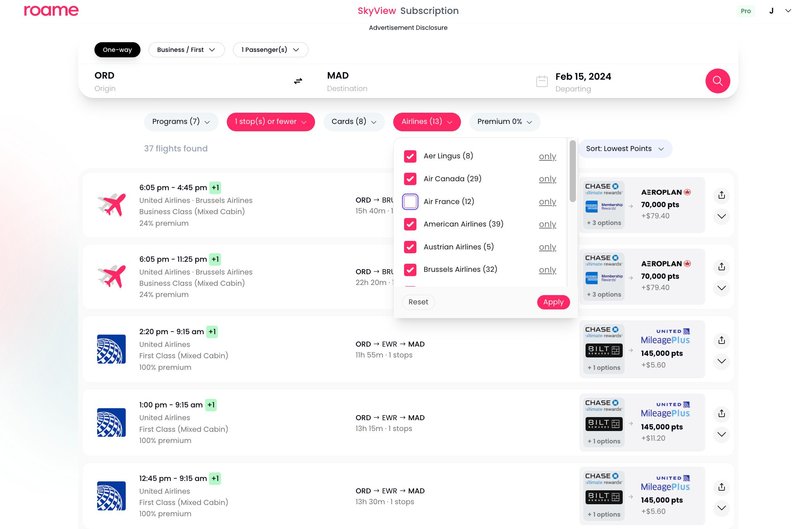Click the pink search magnifier button
The width and height of the screenshot is (805, 529).
[717, 81]
